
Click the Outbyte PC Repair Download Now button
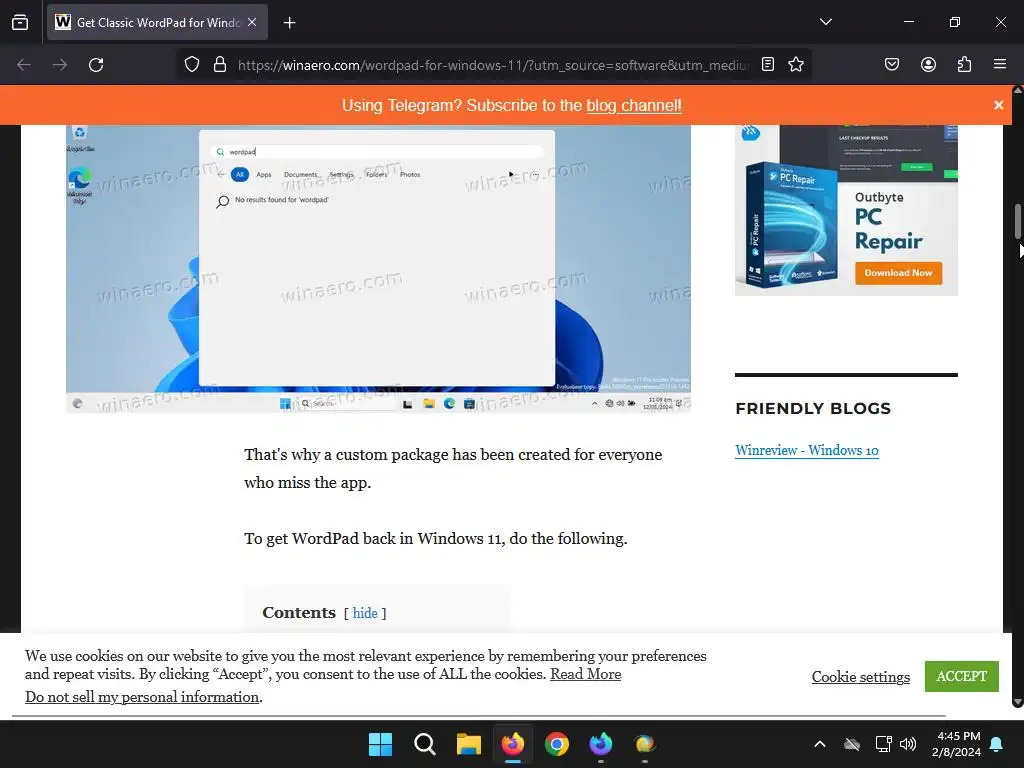[x=898, y=273]
